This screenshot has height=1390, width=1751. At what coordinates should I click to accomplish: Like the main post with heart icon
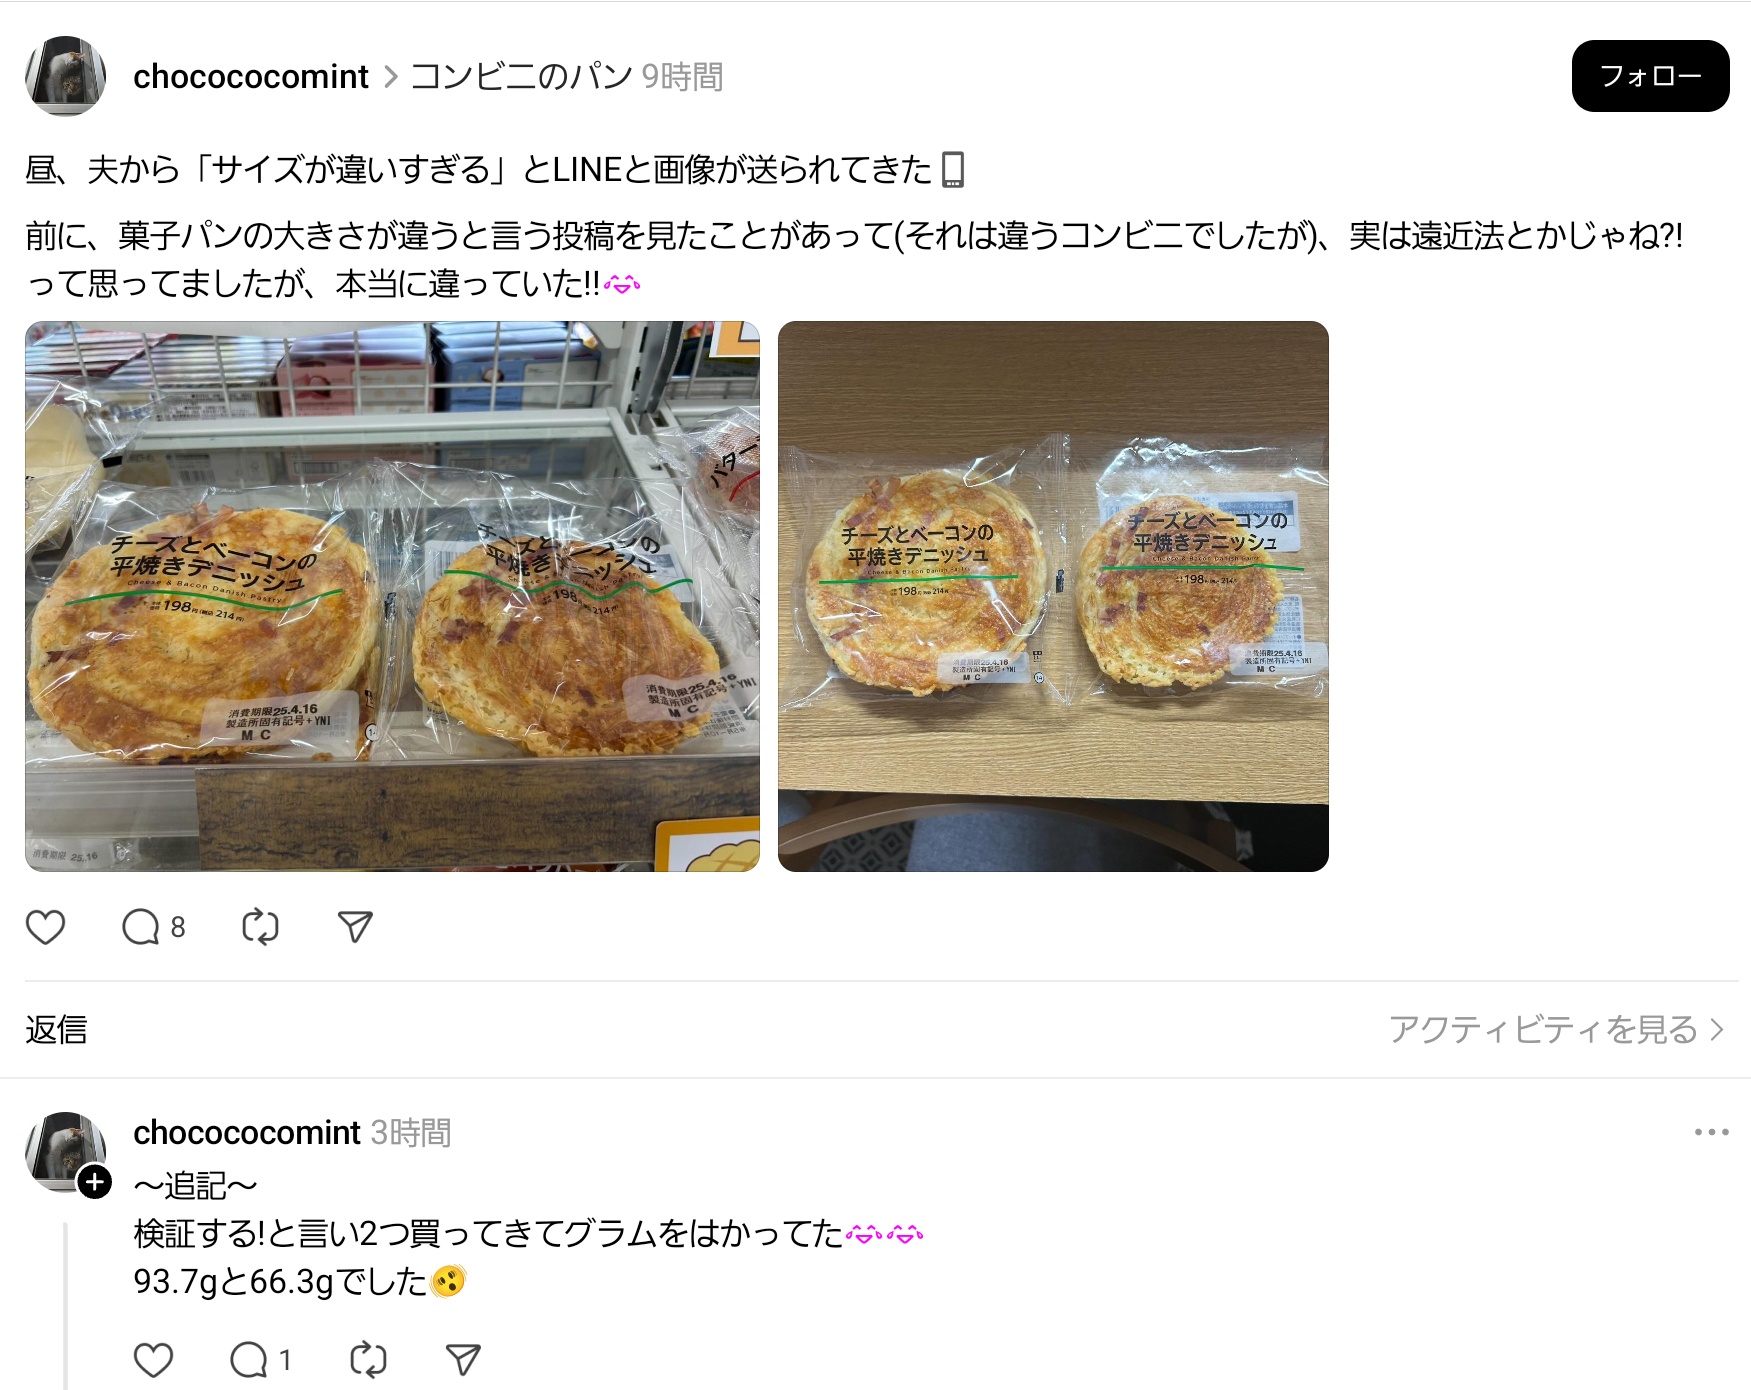pos(45,927)
